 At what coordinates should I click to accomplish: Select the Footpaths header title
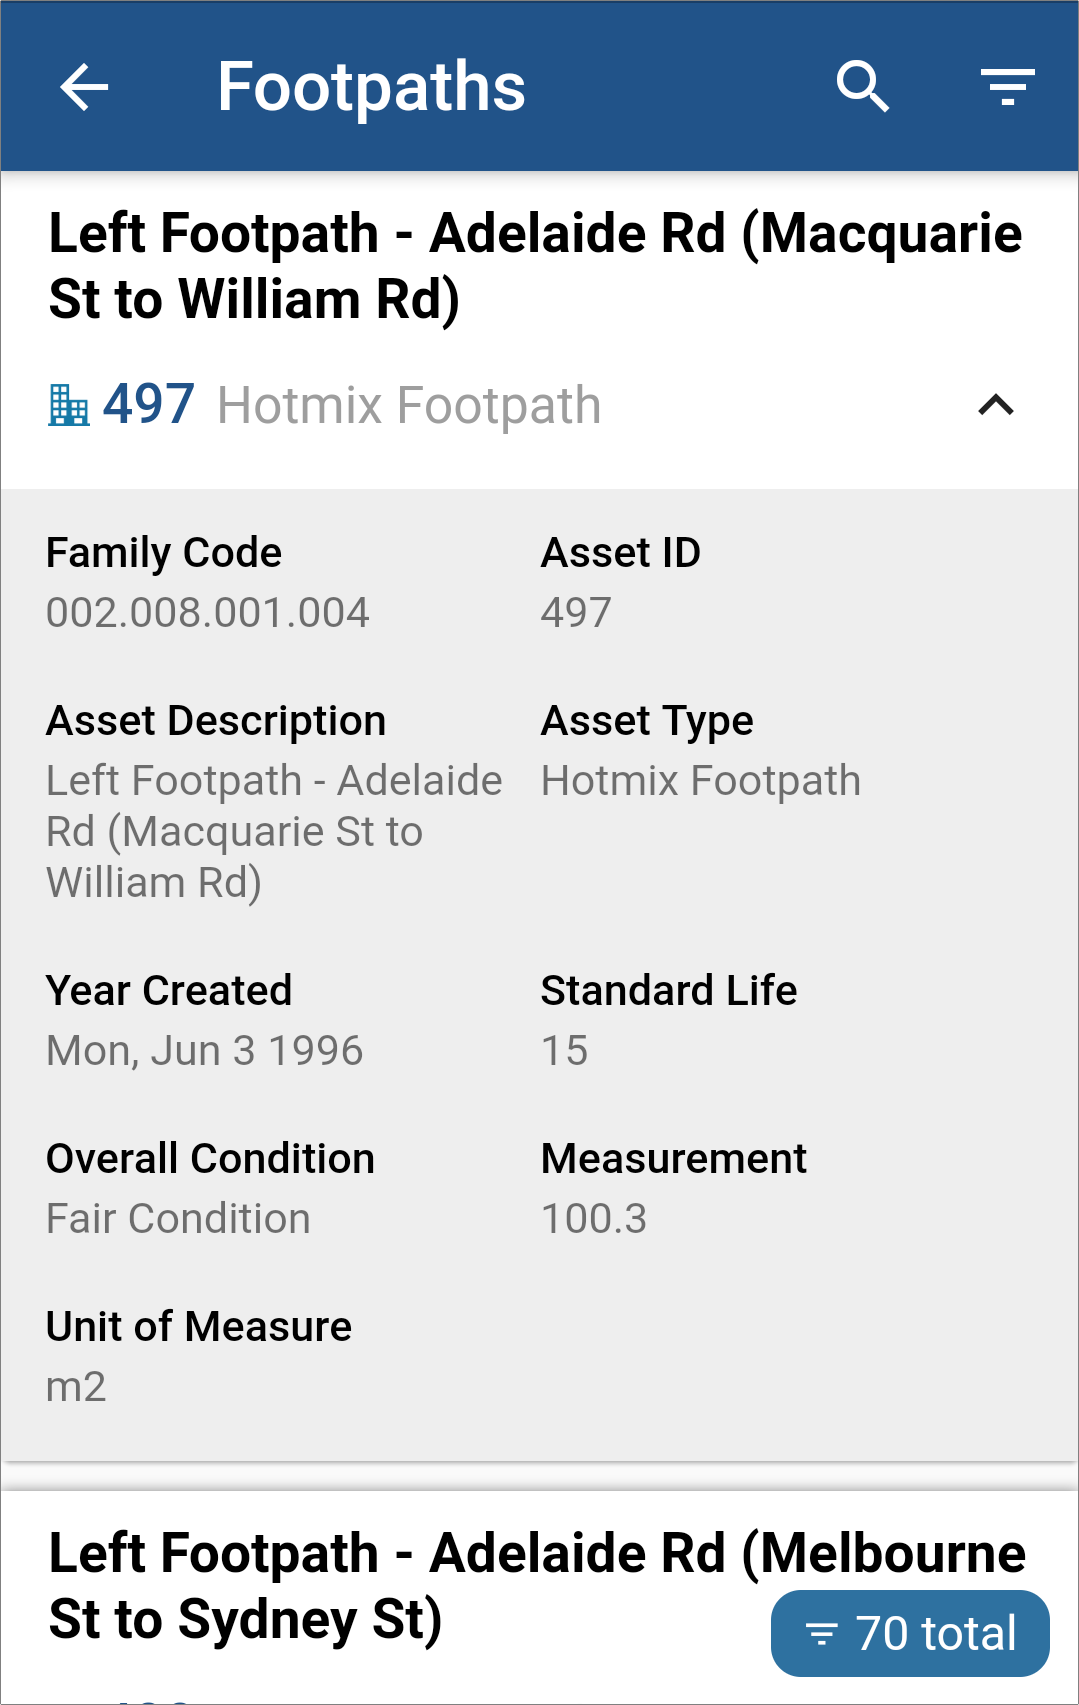point(371,87)
